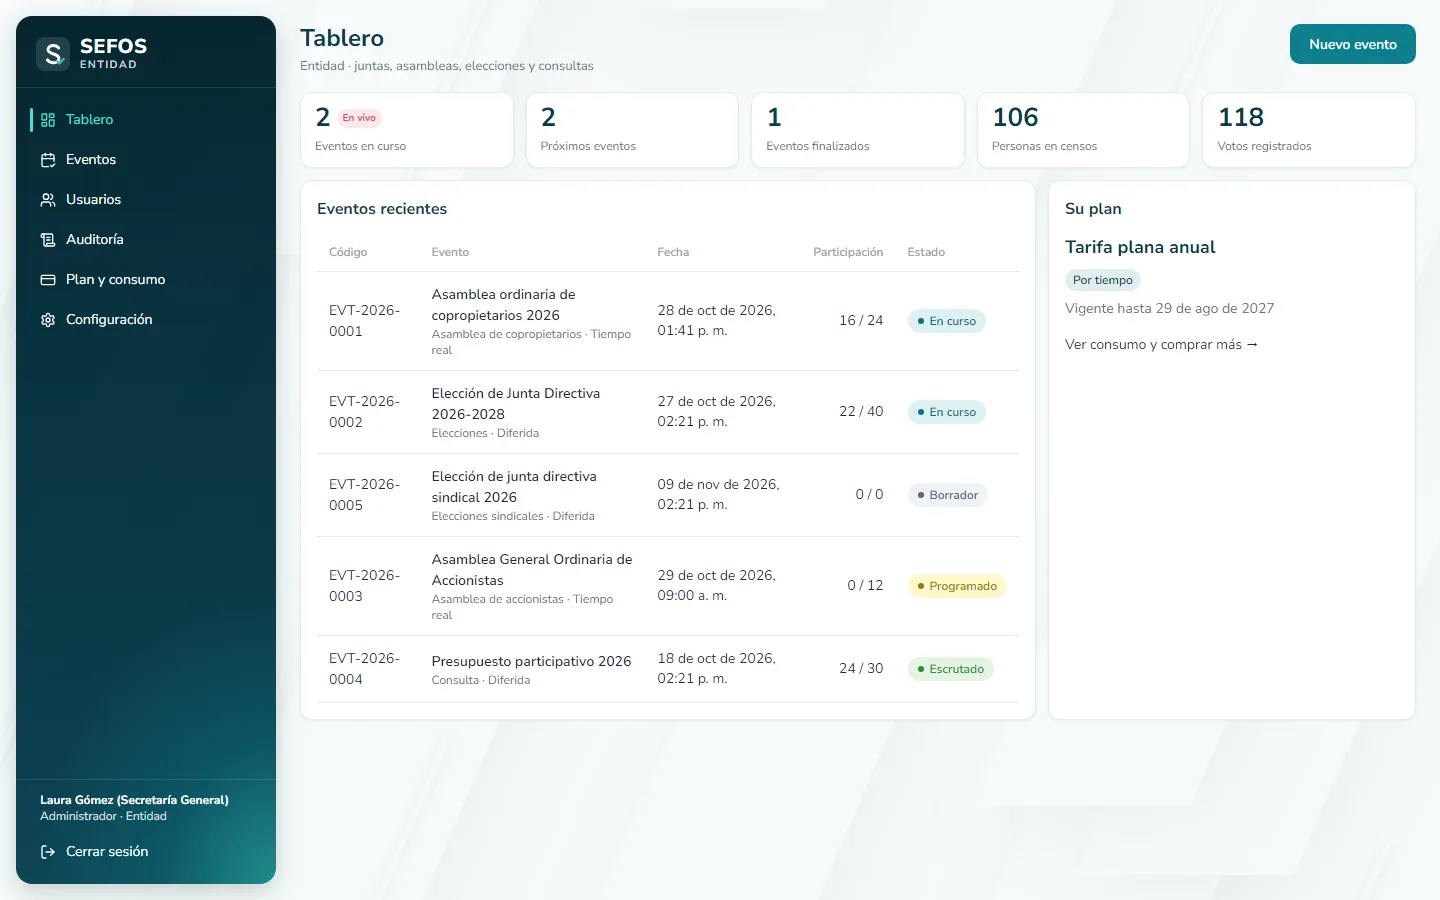Click the En curso badge for EVT-2026-0002
The image size is (1440, 900).
(946, 412)
